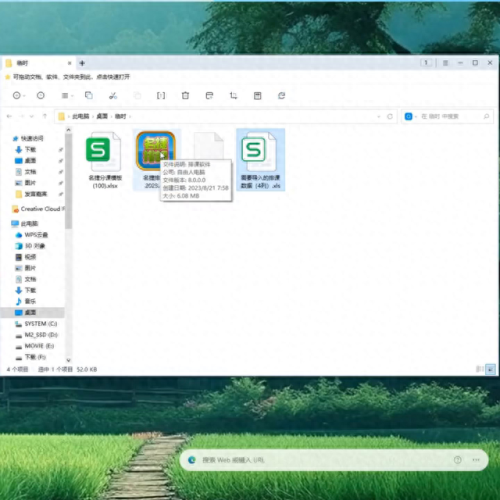500x500 pixels.
Task: Go back with the left arrow
Action: click(9, 116)
